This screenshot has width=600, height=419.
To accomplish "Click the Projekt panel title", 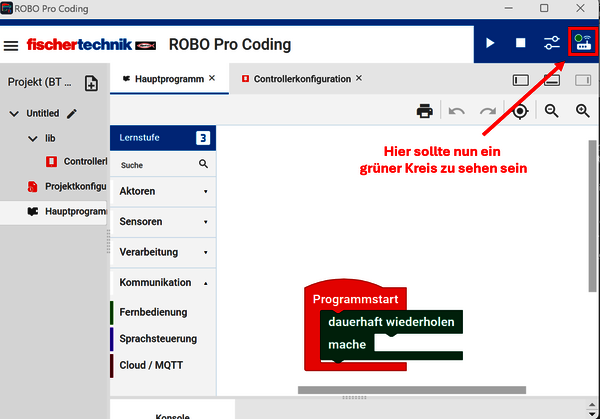I will tap(39, 82).
